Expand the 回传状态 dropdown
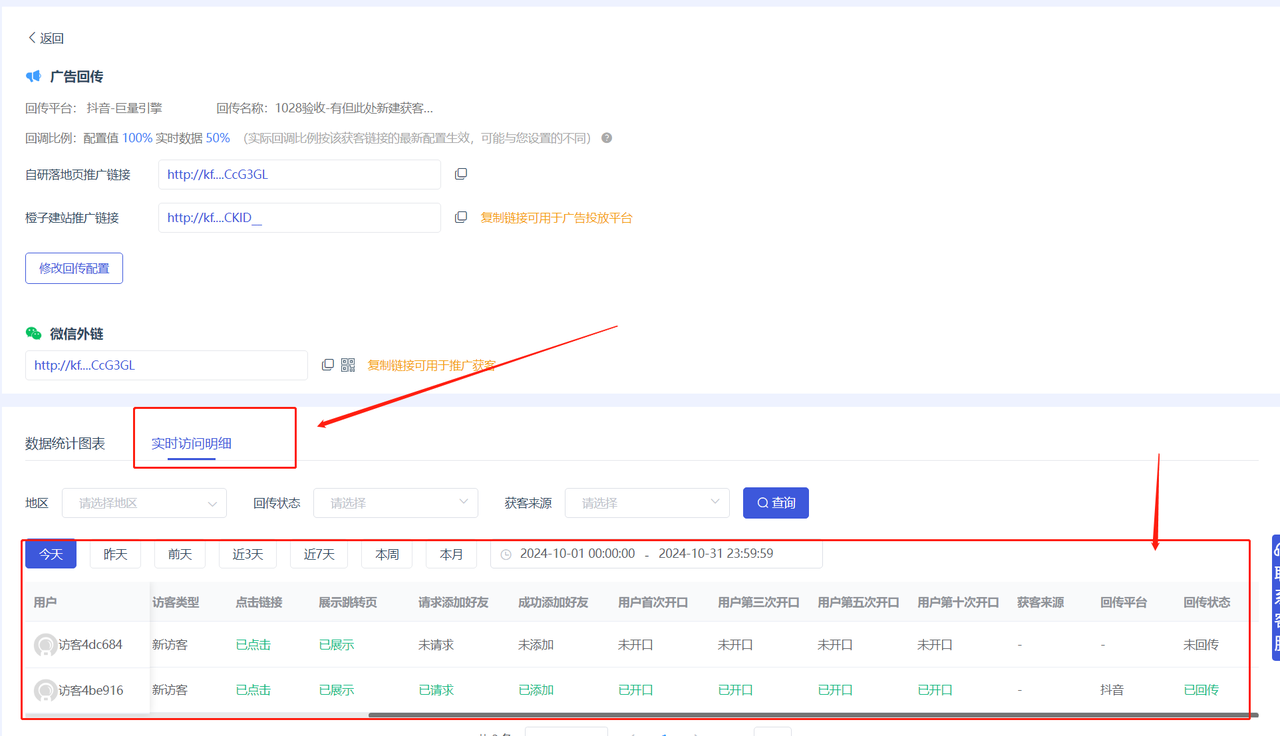This screenshot has height=736, width=1280. pyautogui.click(x=395, y=503)
